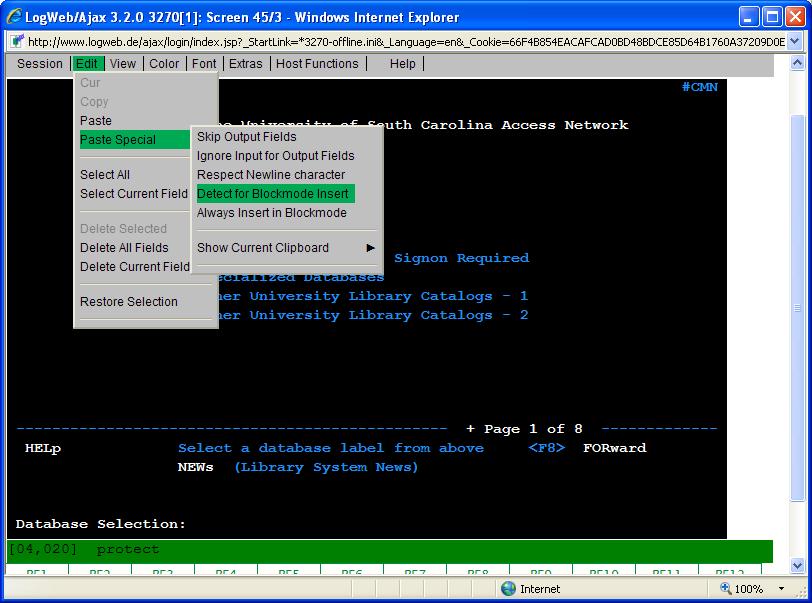The height and width of the screenshot is (603, 812).
Task: Open the address bar dropdown arrow
Action: (x=795, y=42)
